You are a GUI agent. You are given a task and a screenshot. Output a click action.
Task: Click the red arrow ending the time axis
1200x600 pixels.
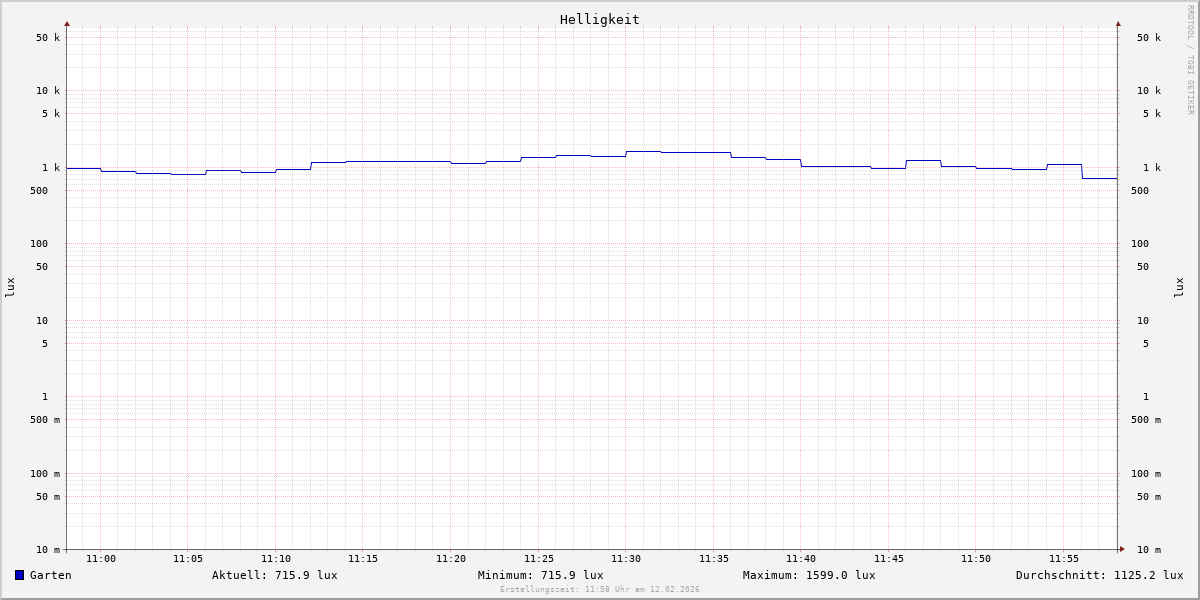point(1122,549)
